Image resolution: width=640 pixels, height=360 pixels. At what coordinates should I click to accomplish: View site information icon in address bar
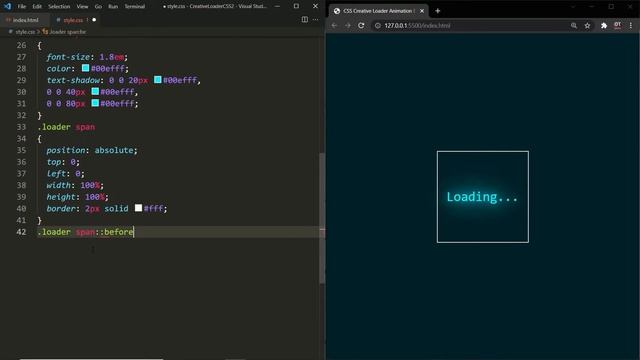pos(378,25)
